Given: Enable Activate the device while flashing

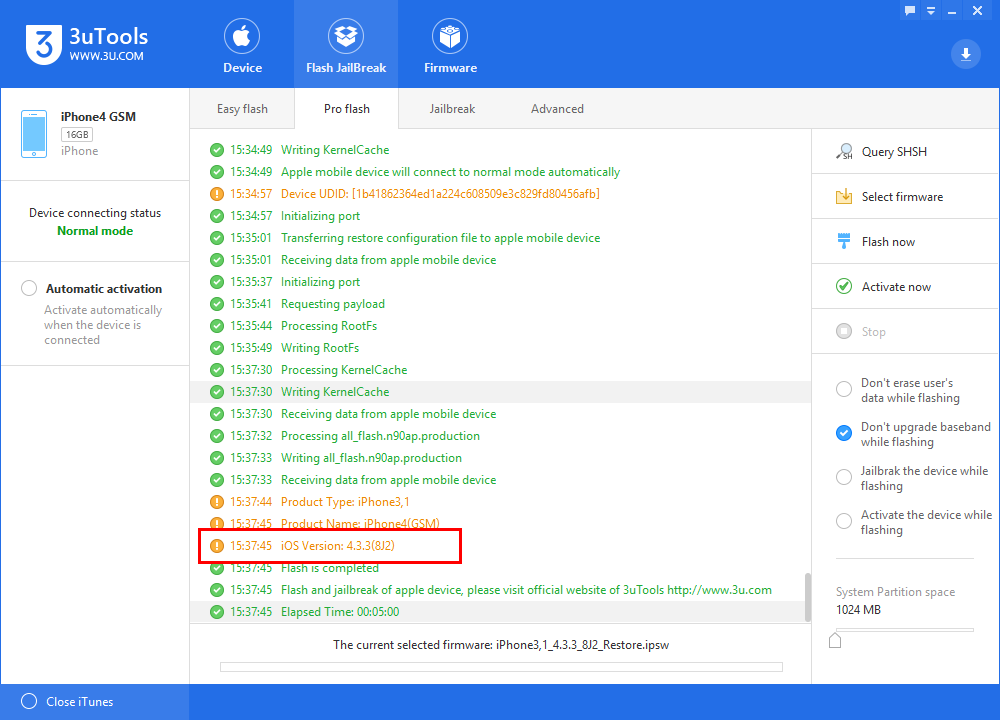Looking at the screenshot, I should point(844,521).
